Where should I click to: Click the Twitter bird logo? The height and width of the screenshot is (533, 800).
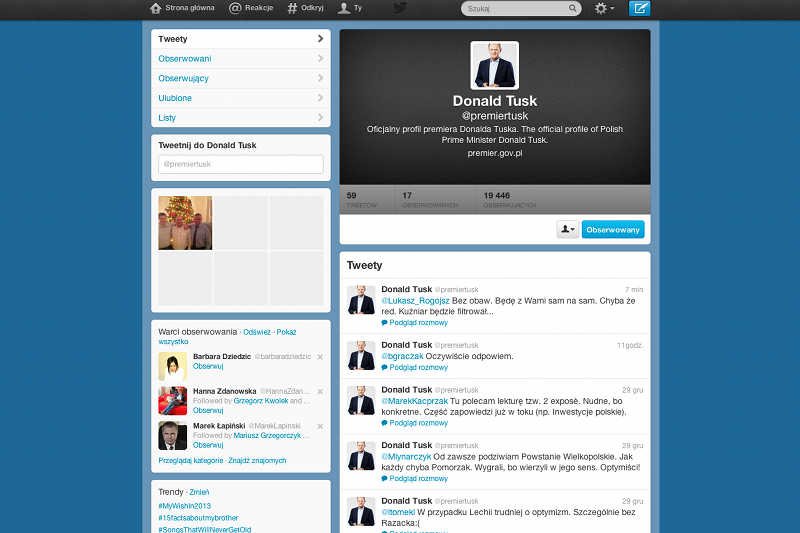(x=400, y=8)
